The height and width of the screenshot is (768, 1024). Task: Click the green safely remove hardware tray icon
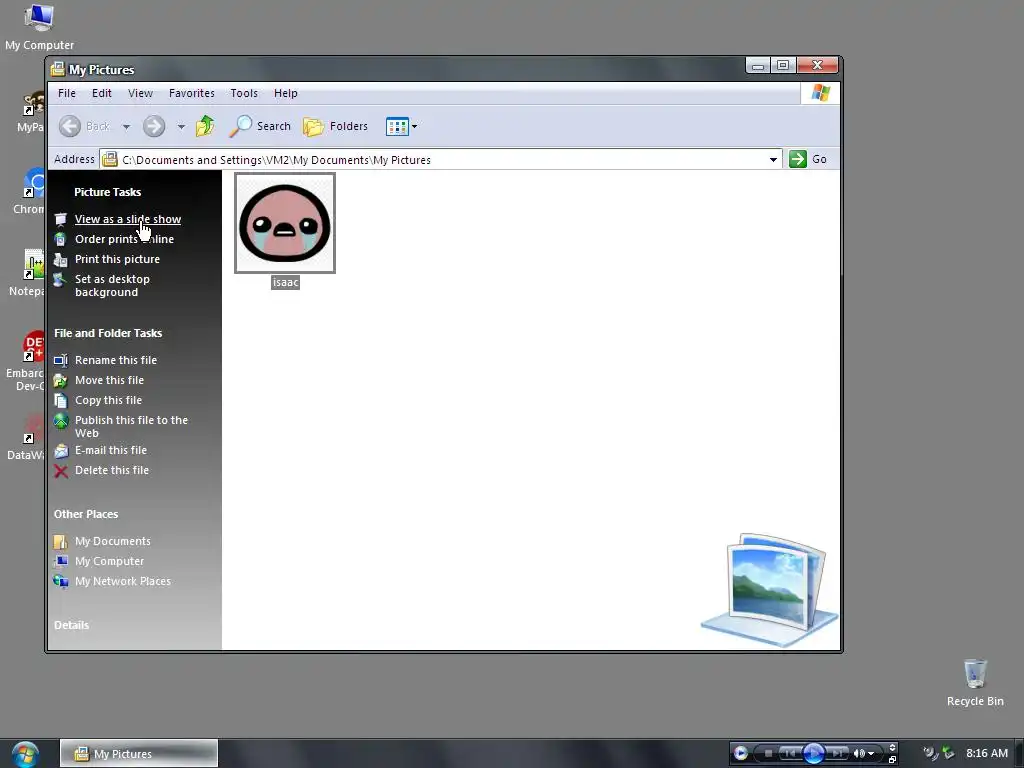(x=948, y=753)
